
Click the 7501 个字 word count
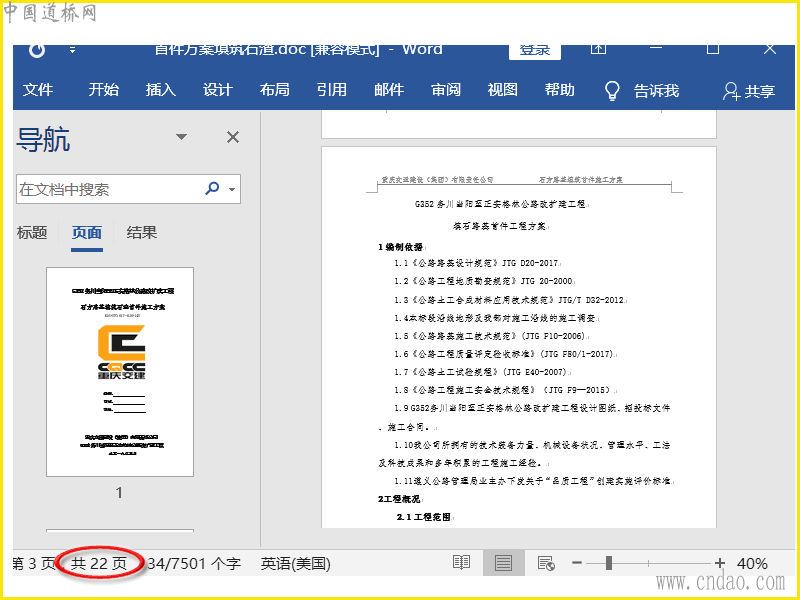(194, 564)
